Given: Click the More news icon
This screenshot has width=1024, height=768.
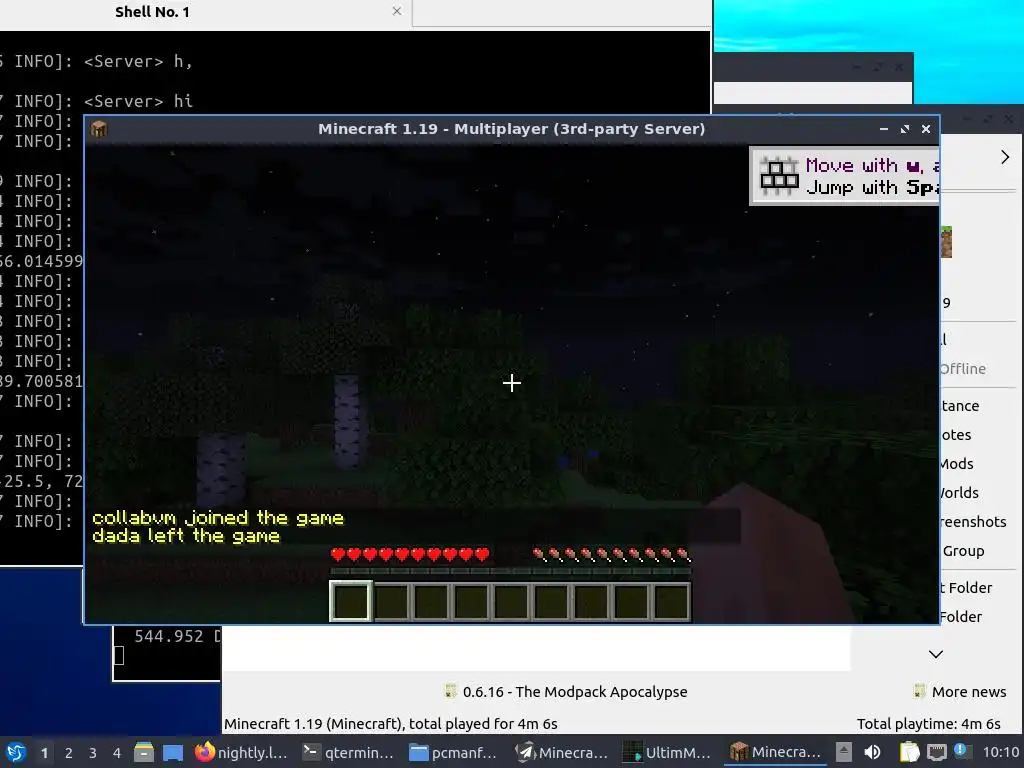Looking at the screenshot, I should 920,691.
